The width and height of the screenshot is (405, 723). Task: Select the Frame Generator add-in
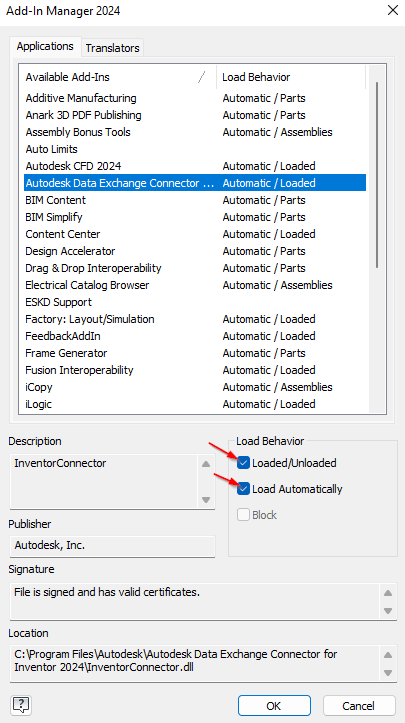tap(195, 353)
